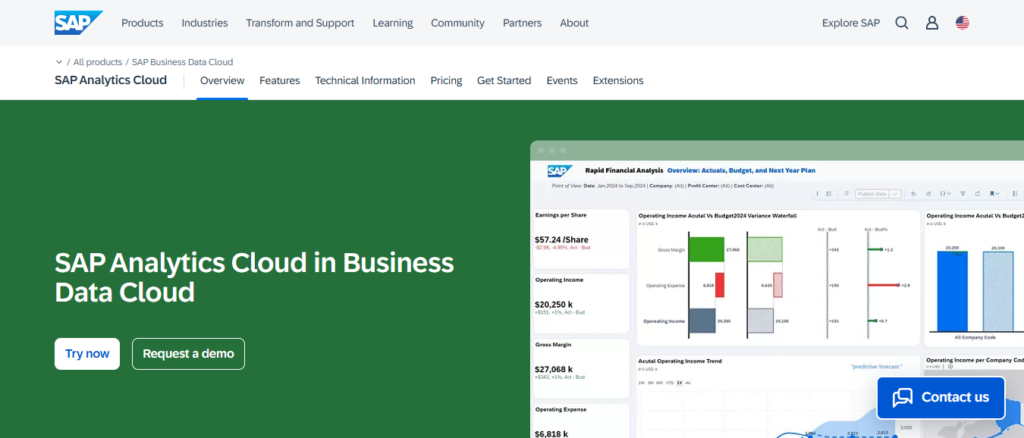The width and height of the screenshot is (1024, 438).
Task: Open the Get Started tab
Action: pyautogui.click(x=504, y=80)
